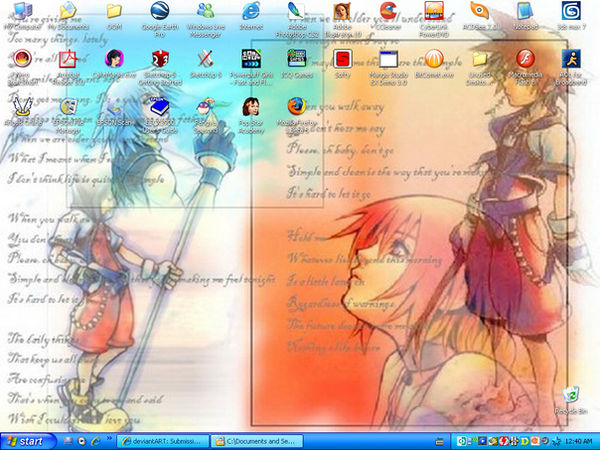Open Pop Star Academy icon
600x450 pixels.
tap(251, 115)
